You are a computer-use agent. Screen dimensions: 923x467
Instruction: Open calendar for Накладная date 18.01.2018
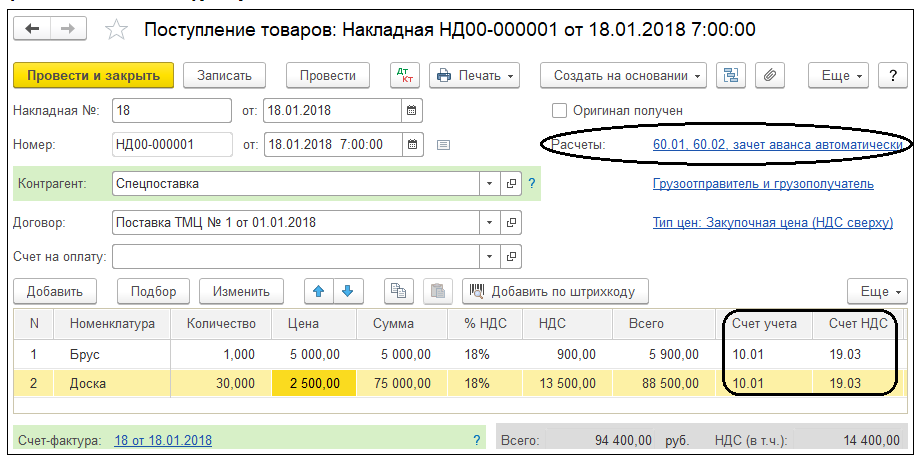click(411, 110)
